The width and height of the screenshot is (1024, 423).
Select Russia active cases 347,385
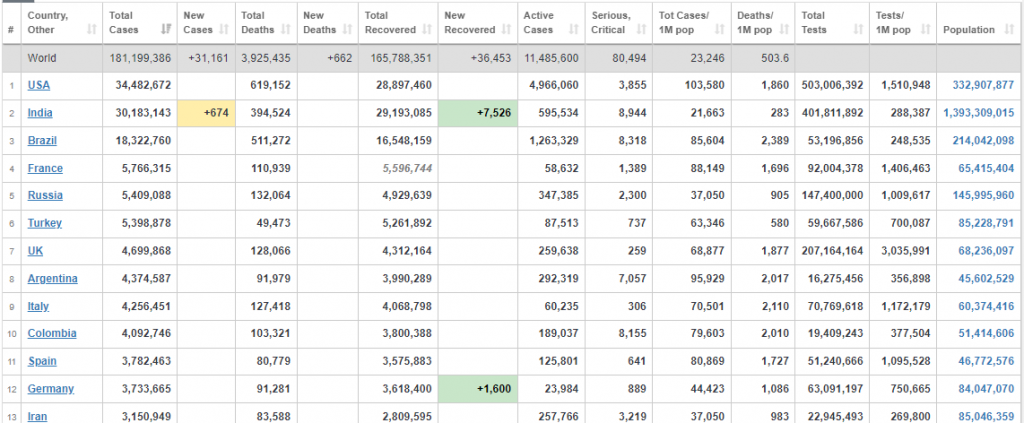[x=558, y=195]
